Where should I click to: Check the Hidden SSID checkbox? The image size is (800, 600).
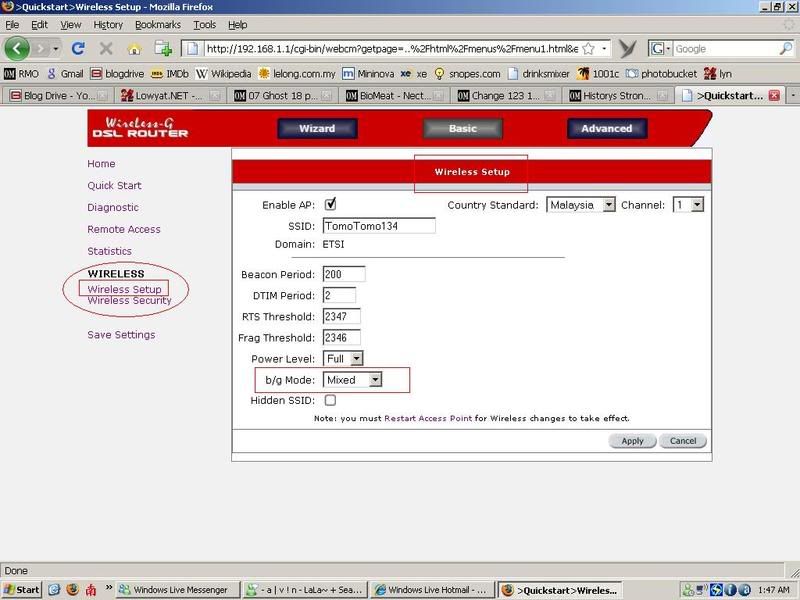[x=330, y=400]
